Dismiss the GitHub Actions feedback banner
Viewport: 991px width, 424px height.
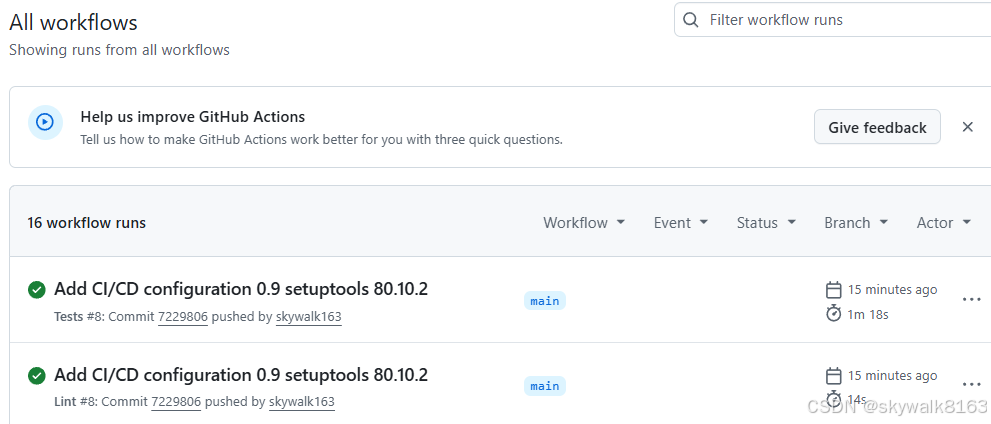tap(967, 127)
